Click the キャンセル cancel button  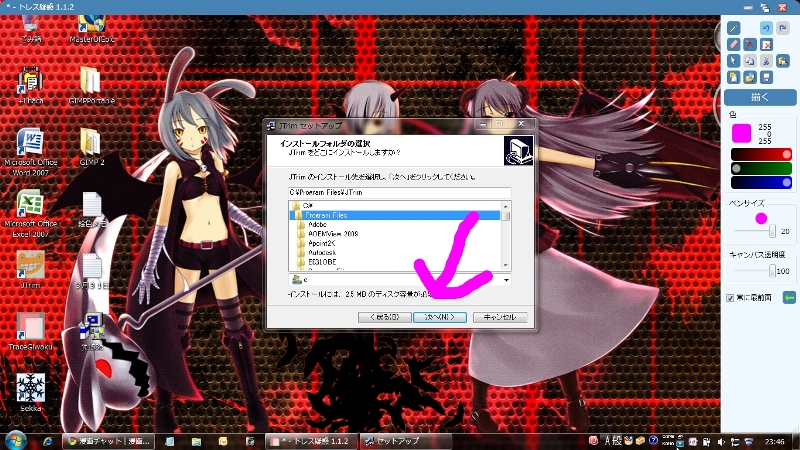click(x=499, y=317)
